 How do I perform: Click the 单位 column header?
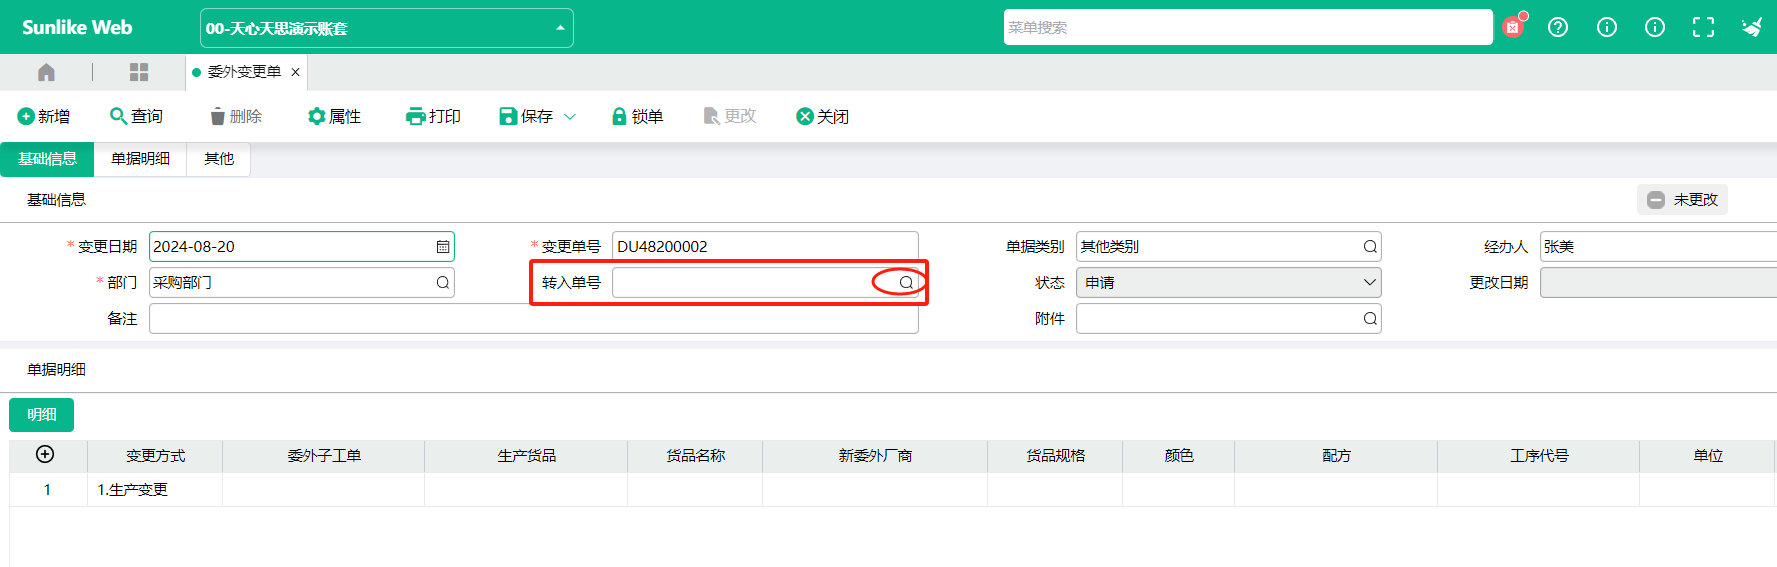[x=1708, y=456]
